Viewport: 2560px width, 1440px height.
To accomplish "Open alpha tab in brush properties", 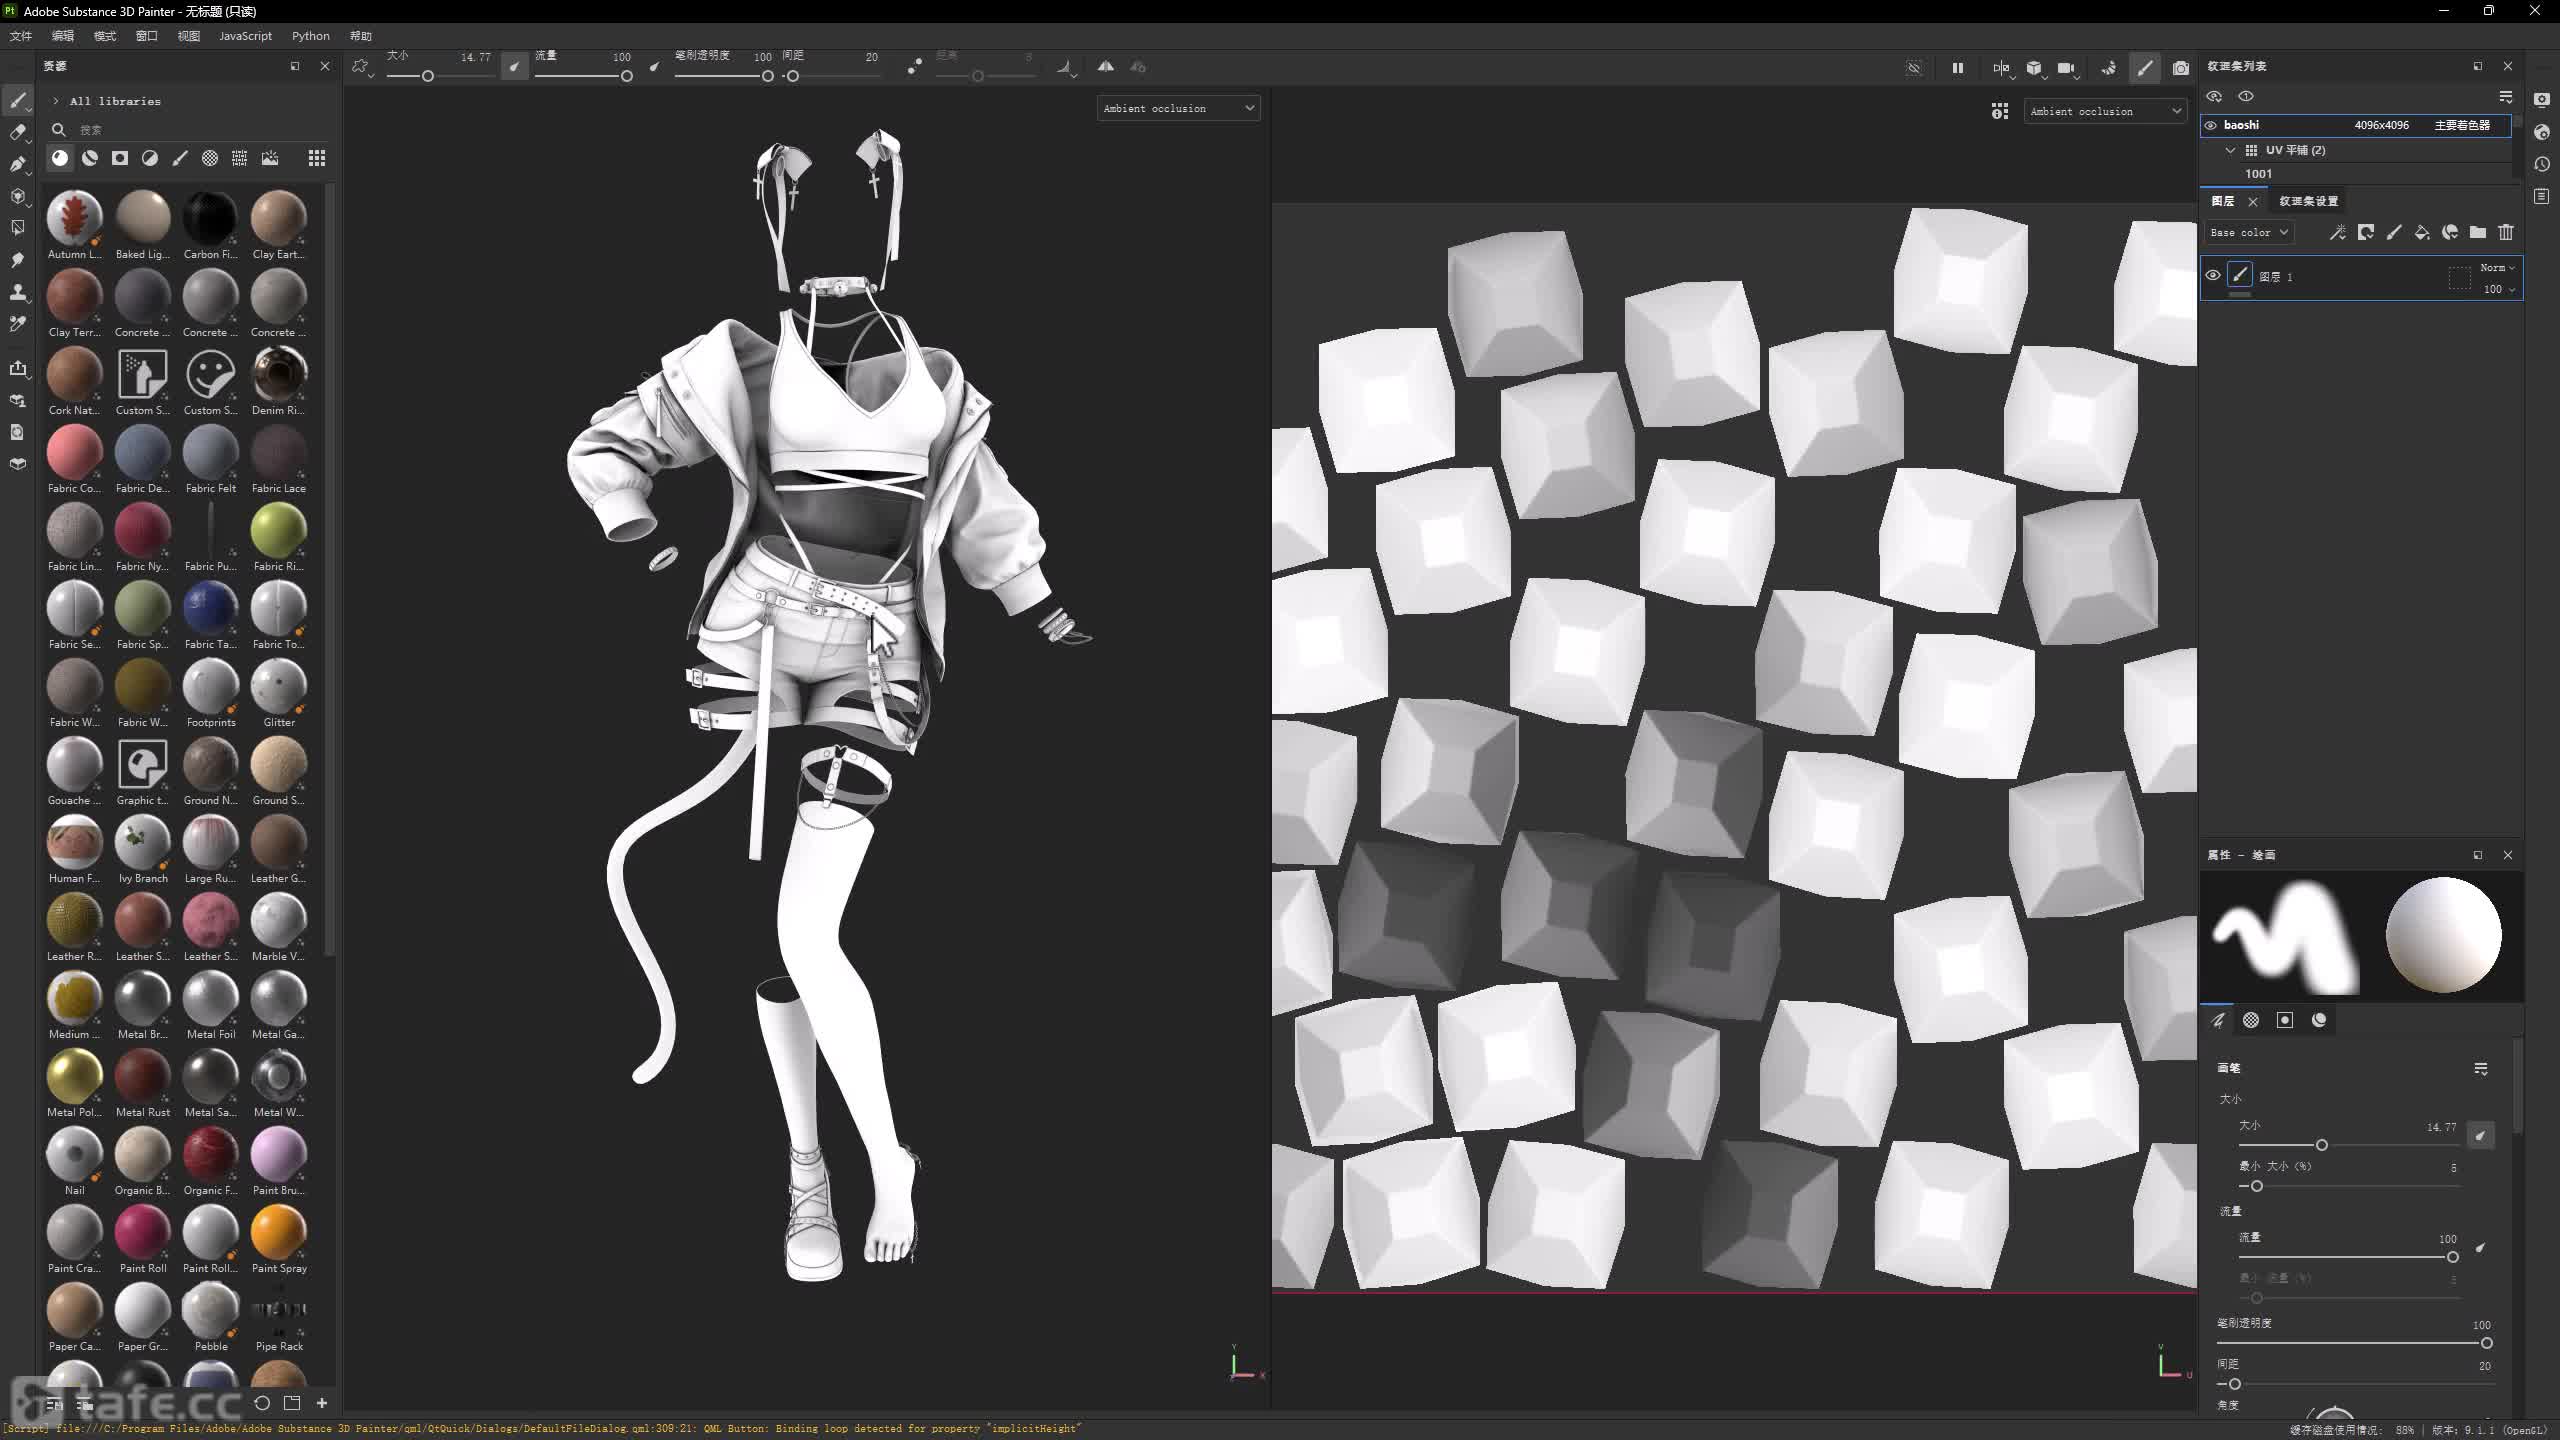I will click(x=2251, y=1020).
